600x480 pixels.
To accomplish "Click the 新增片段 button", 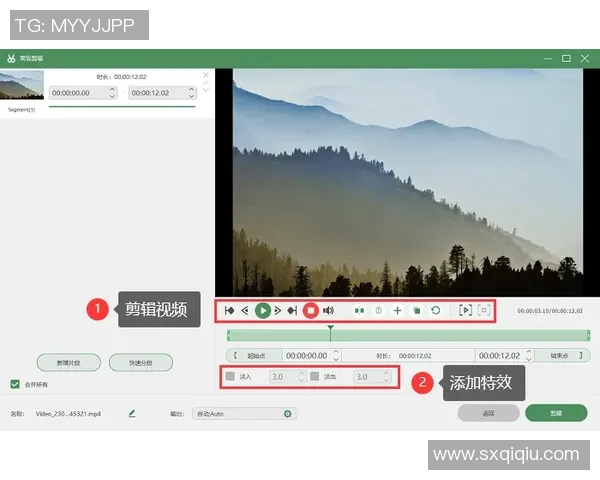I will pos(68,362).
